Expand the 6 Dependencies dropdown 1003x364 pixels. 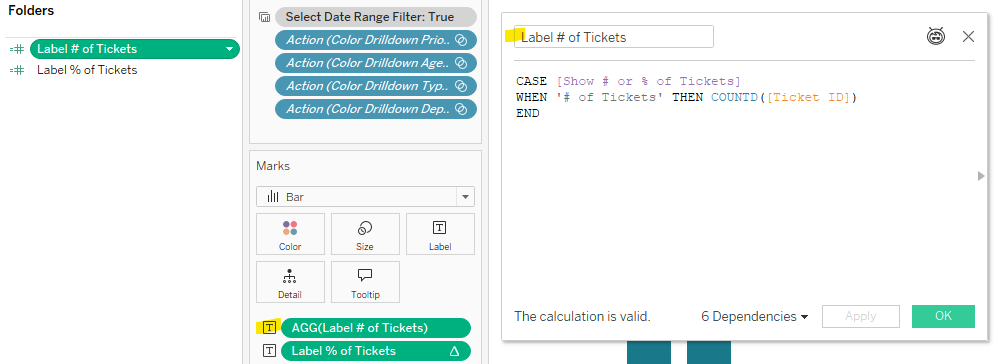(x=755, y=316)
